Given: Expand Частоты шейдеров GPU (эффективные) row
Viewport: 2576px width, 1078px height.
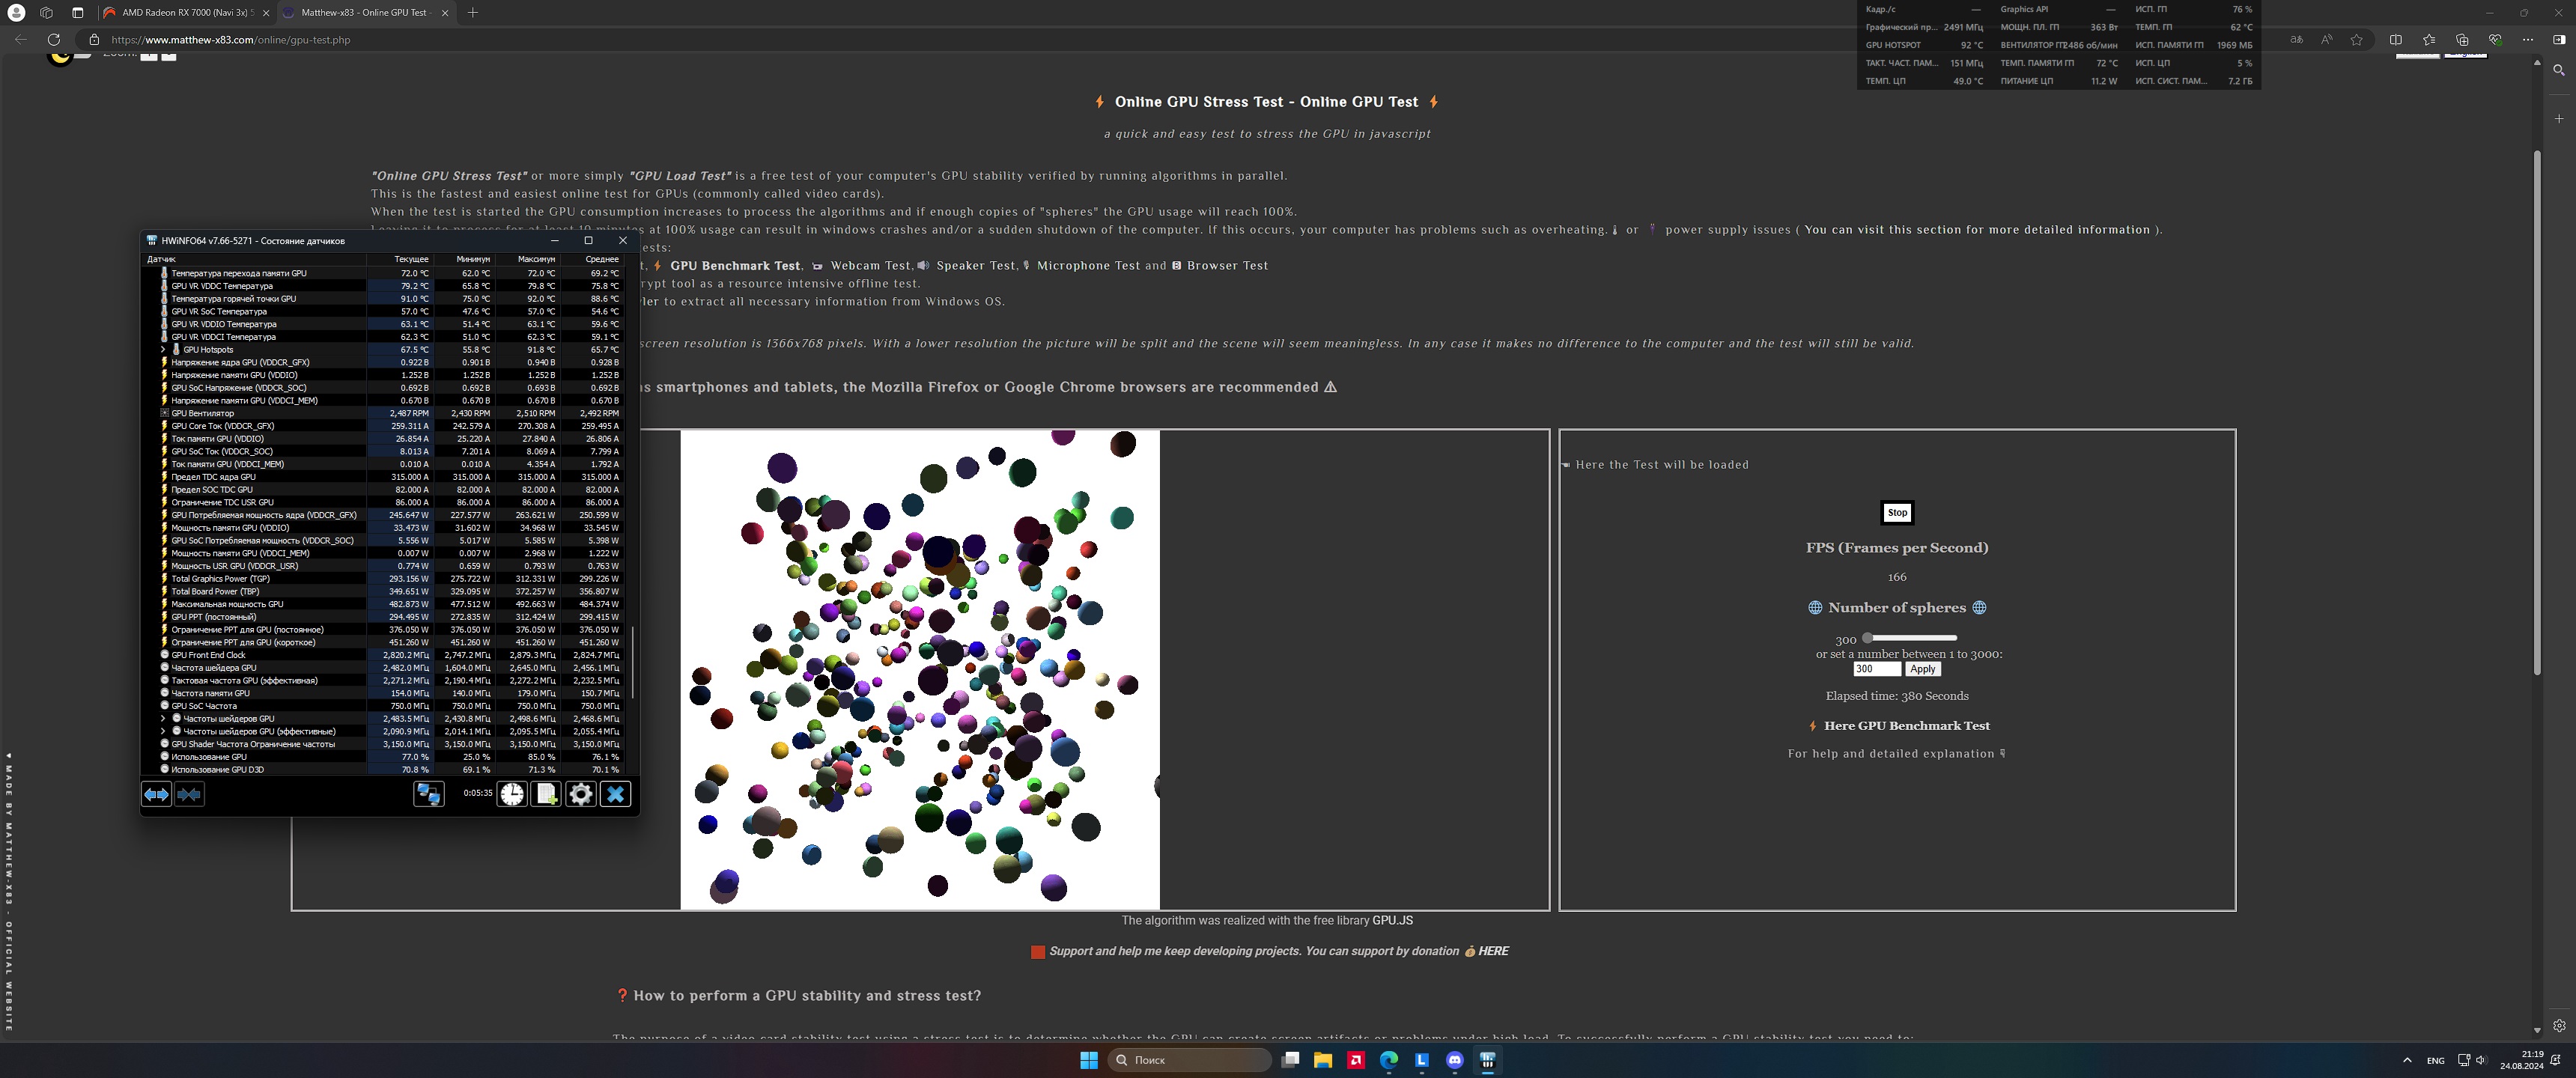Looking at the screenshot, I should click(163, 731).
